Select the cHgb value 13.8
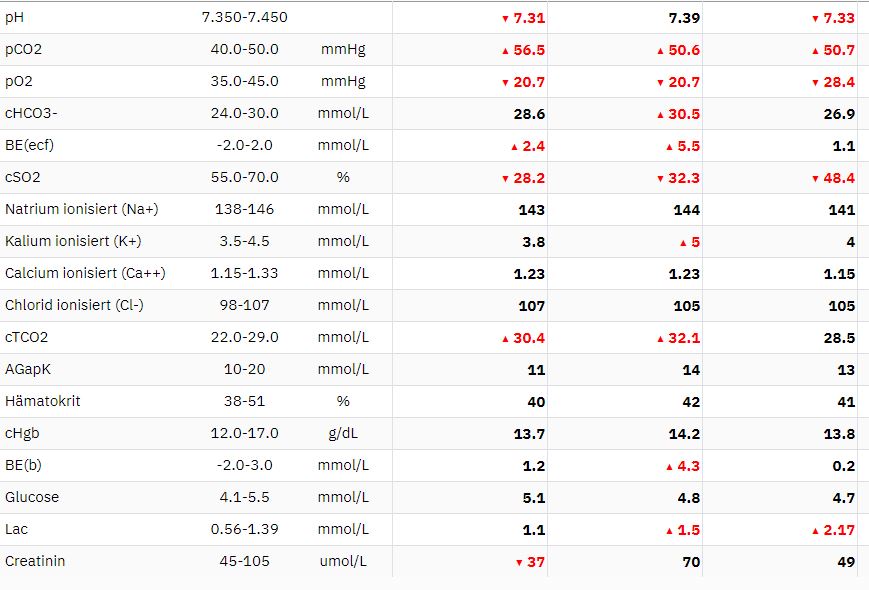The height and width of the screenshot is (590, 869). [839, 434]
